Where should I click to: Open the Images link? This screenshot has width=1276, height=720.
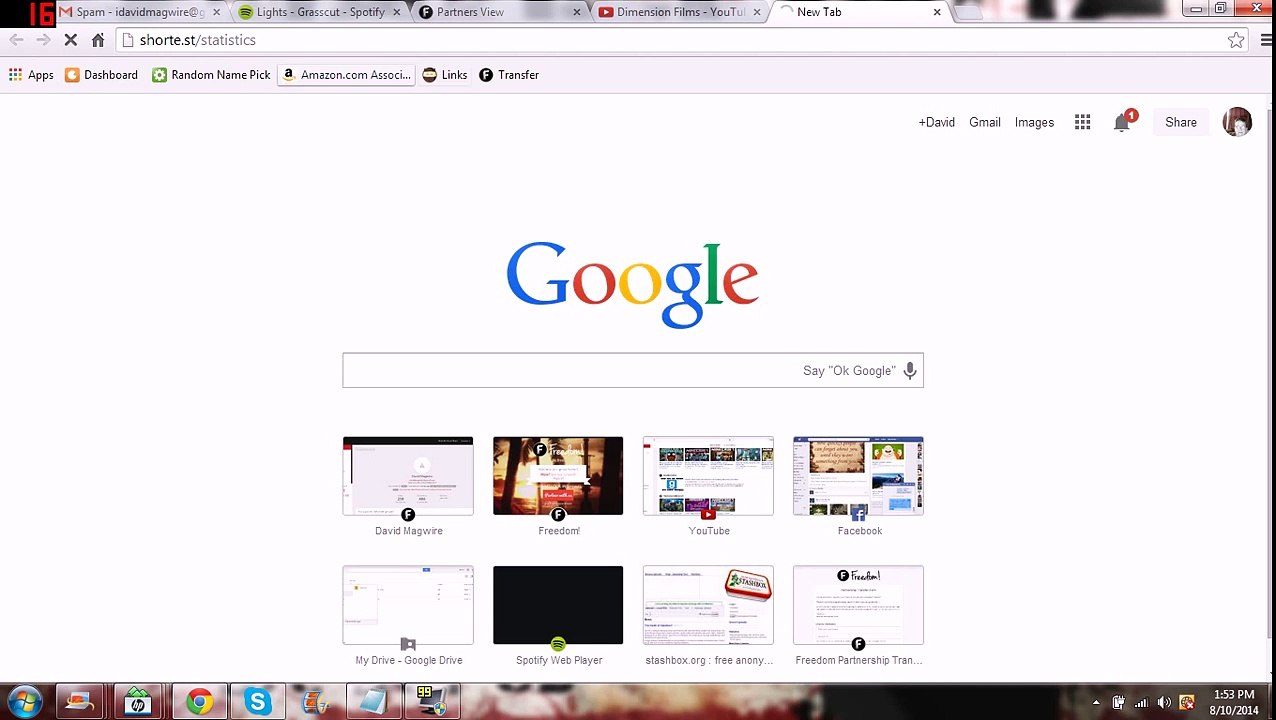click(1034, 122)
